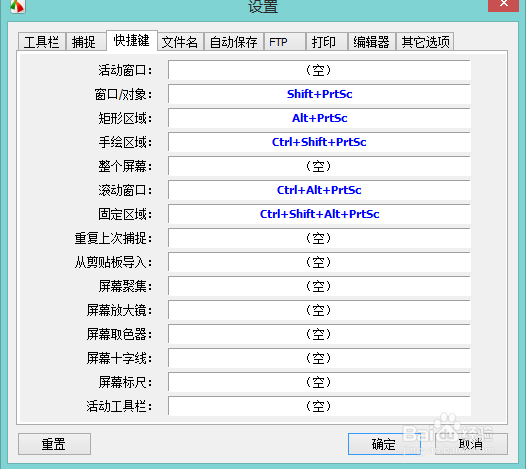Click the 从剪贴板导入: label

[x=113, y=262]
